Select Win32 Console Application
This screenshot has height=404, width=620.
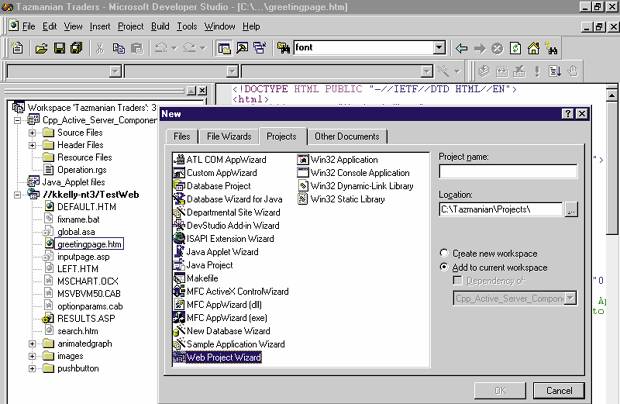pos(354,173)
